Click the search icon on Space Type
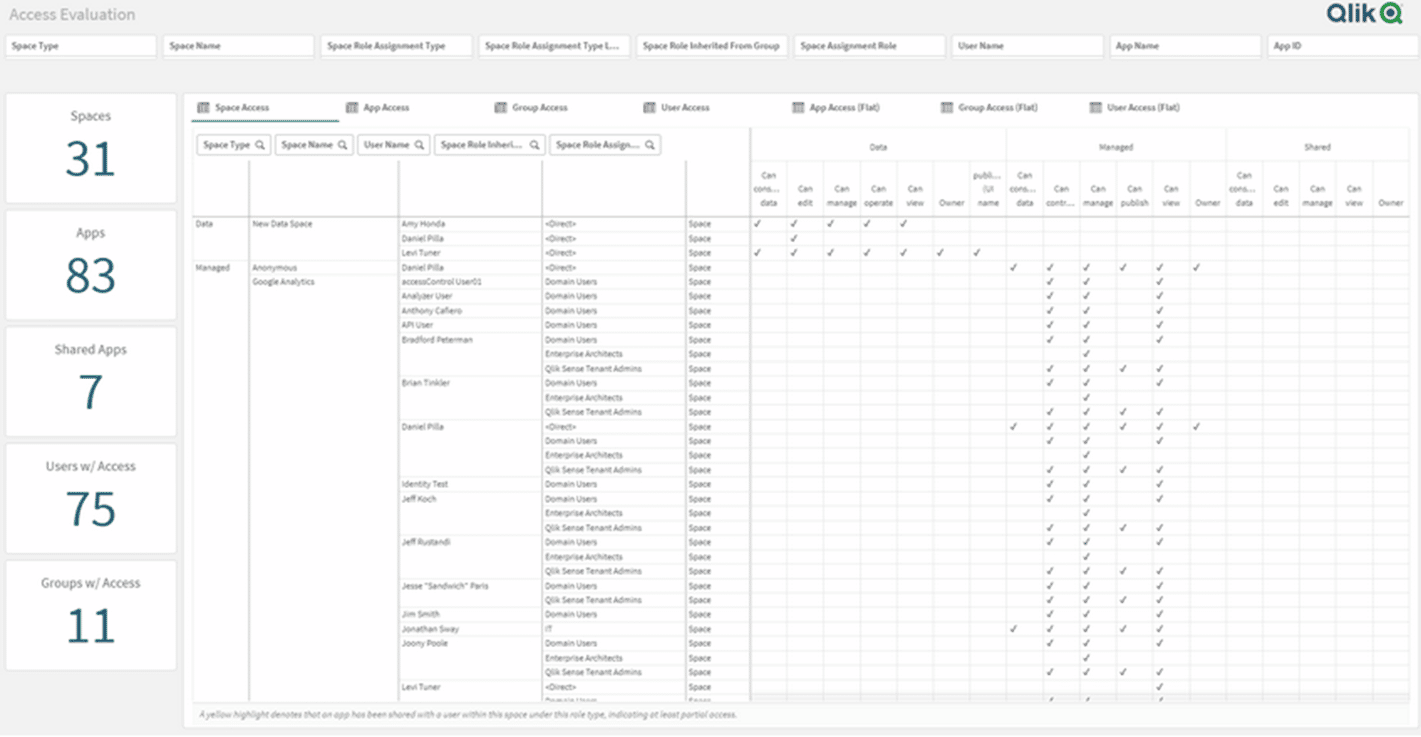 [260, 145]
